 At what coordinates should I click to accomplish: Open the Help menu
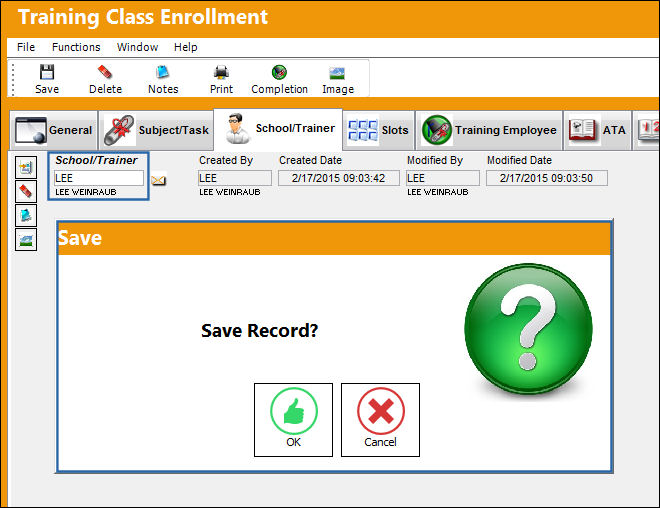pos(186,47)
